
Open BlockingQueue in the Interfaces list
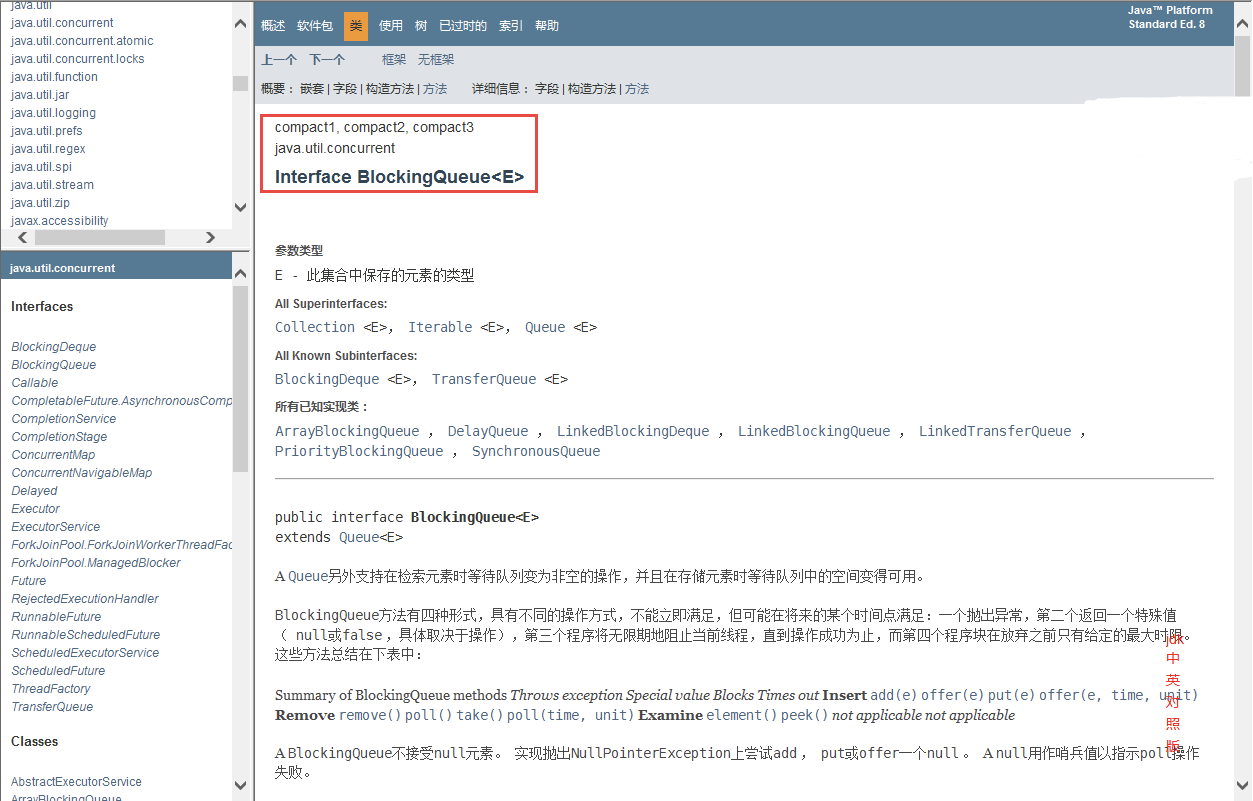pyautogui.click(x=54, y=365)
